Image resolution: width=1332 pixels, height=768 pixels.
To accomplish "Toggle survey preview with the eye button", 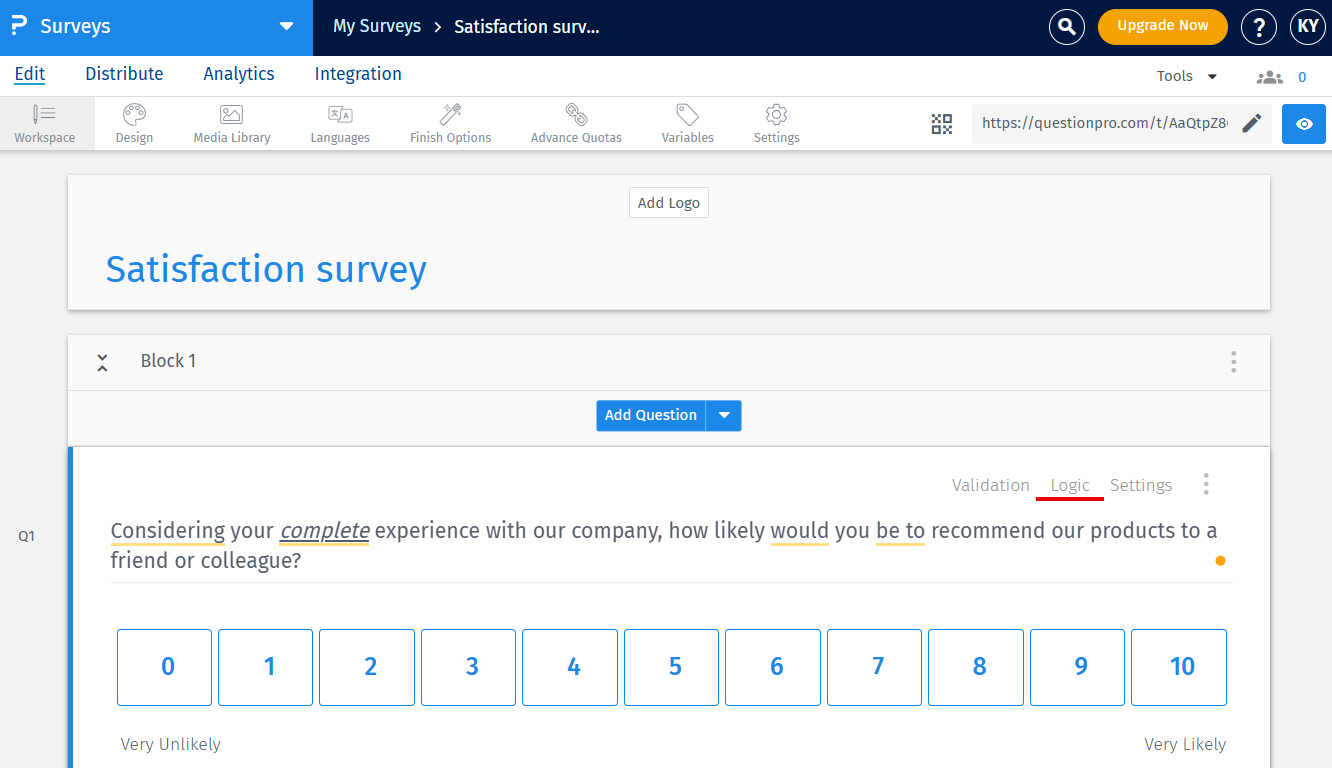I will click(1303, 123).
